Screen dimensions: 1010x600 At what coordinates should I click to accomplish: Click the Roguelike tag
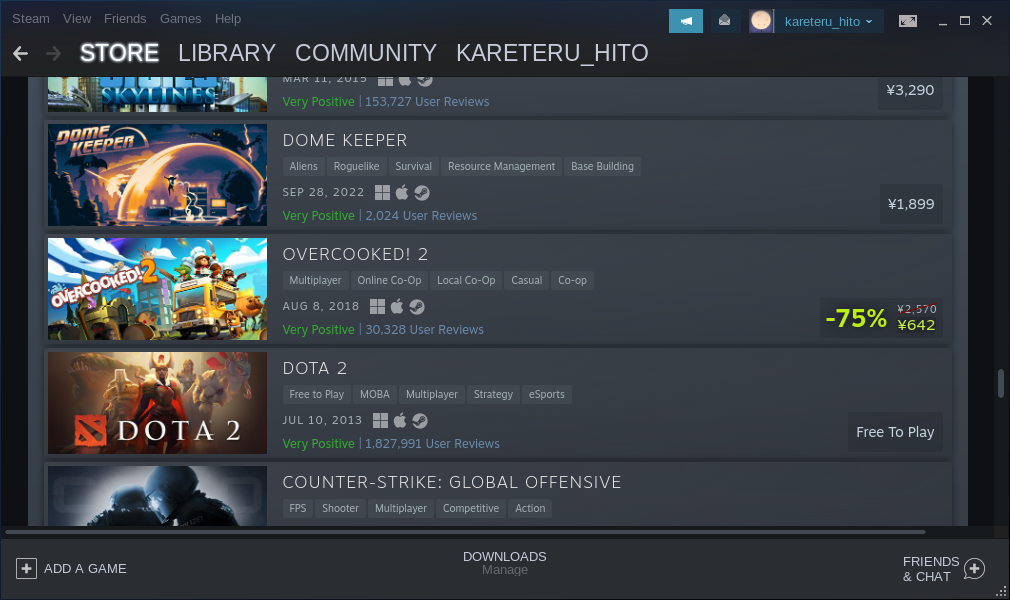pyautogui.click(x=356, y=166)
